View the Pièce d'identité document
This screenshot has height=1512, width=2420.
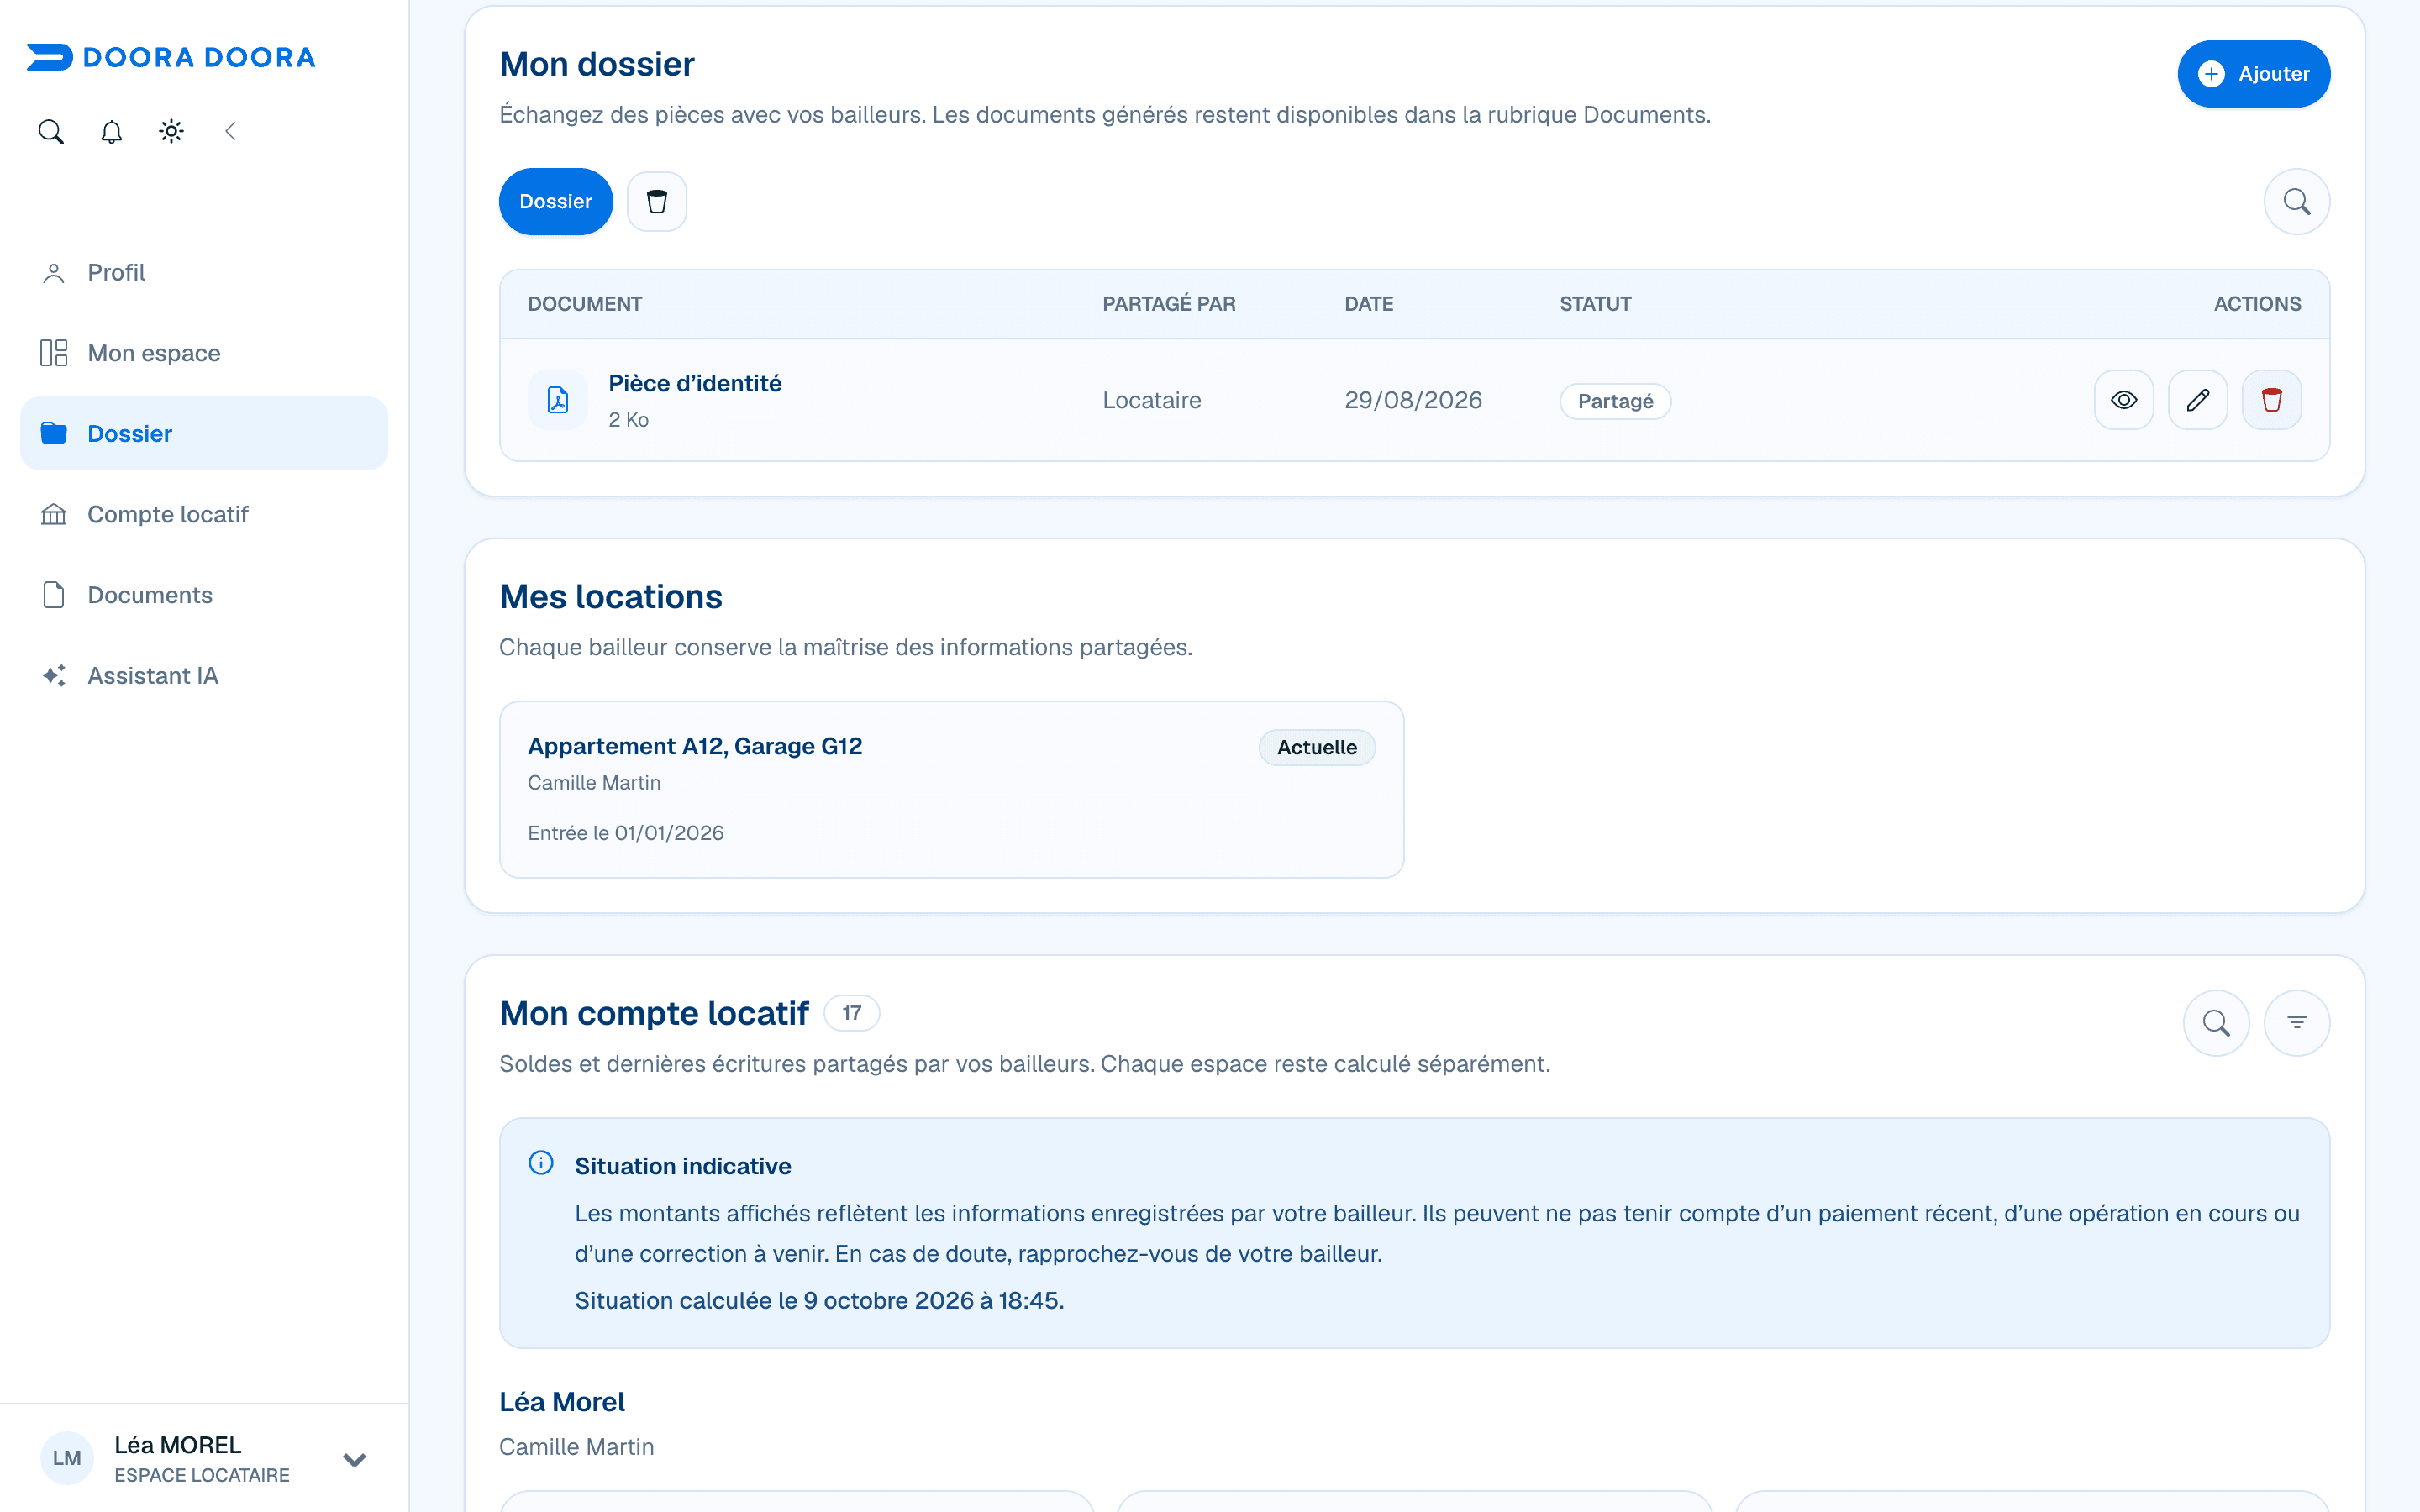coord(2124,400)
